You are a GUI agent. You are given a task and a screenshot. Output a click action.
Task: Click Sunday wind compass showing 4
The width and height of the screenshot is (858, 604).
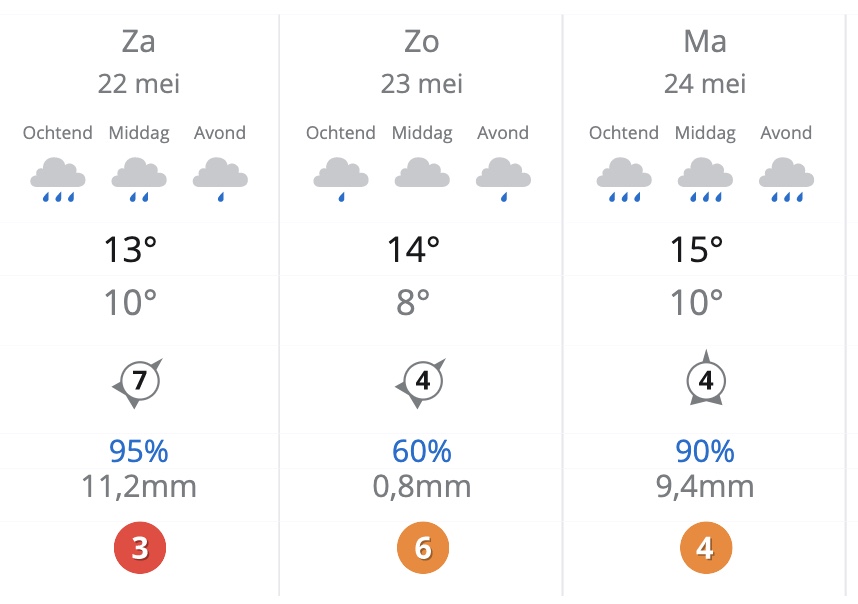click(421, 382)
